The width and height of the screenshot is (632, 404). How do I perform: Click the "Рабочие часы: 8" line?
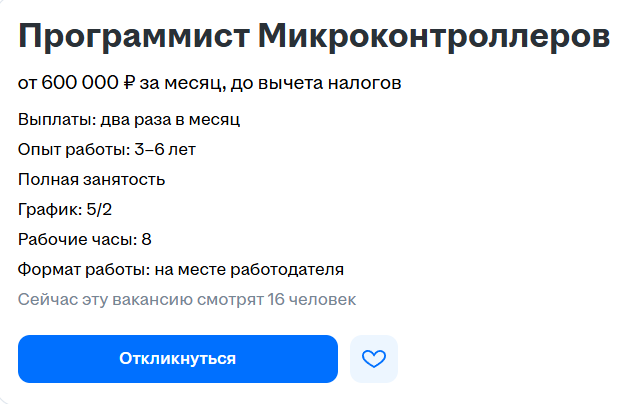pyautogui.click(x=85, y=239)
